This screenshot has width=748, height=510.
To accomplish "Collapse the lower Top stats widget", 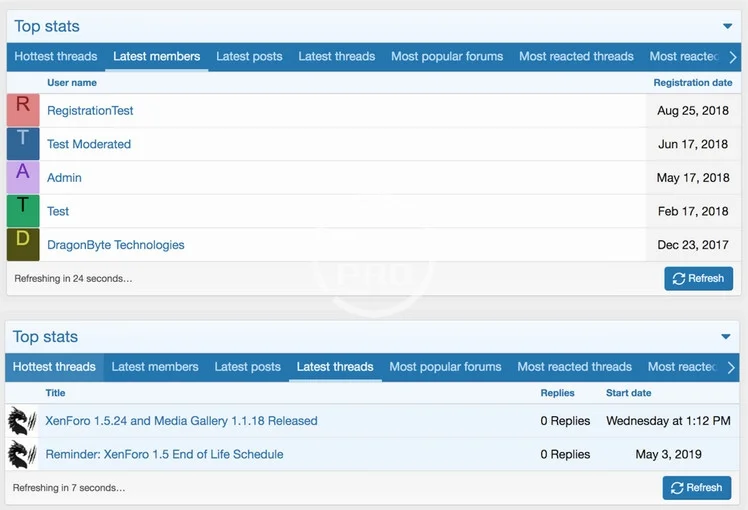I will 727,337.
